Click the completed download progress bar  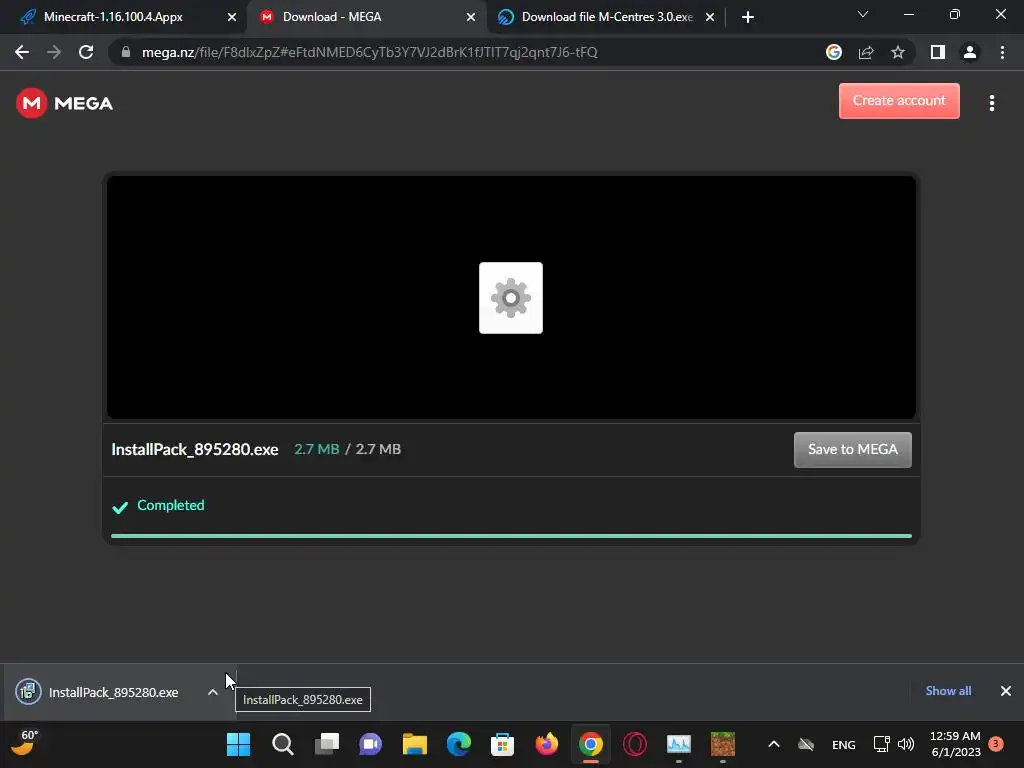(511, 536)
